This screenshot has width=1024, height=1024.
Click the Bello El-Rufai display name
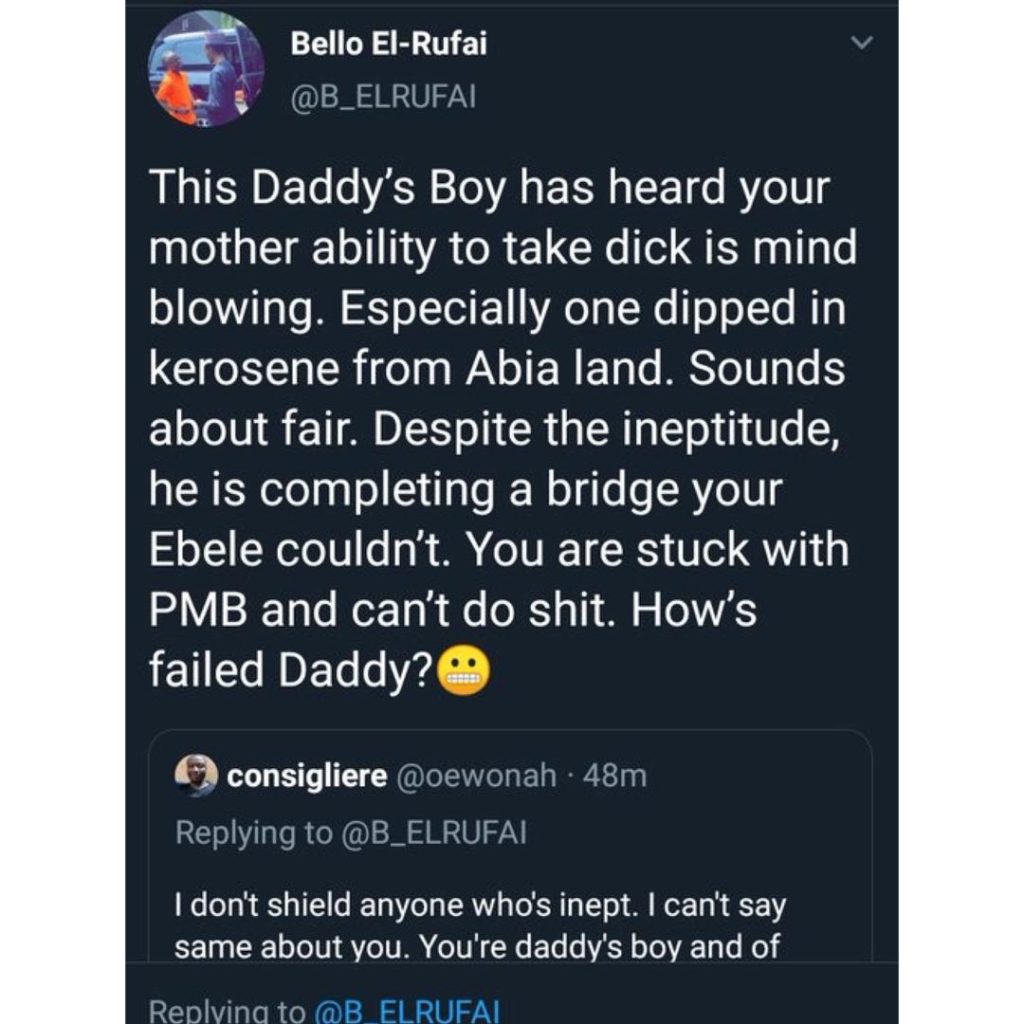(389, 45)
